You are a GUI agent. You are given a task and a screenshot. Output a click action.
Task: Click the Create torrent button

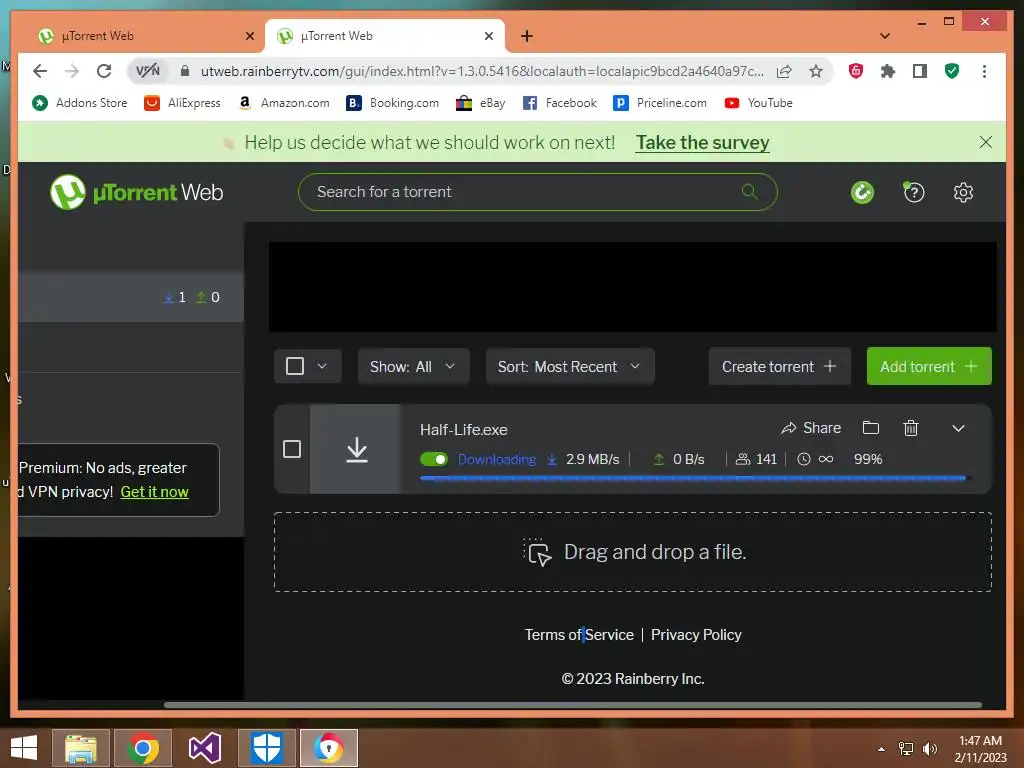pyautogui.click(x=779, y=366)
